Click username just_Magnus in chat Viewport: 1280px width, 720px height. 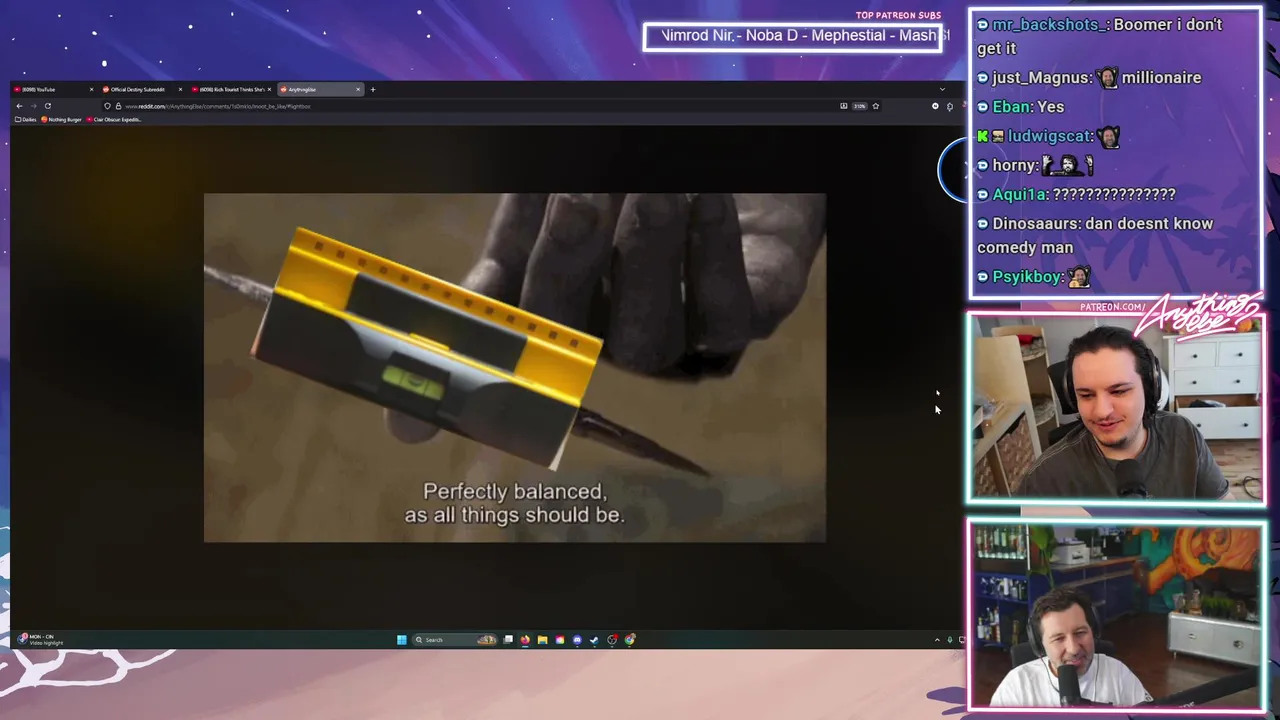pos(1041,77)
